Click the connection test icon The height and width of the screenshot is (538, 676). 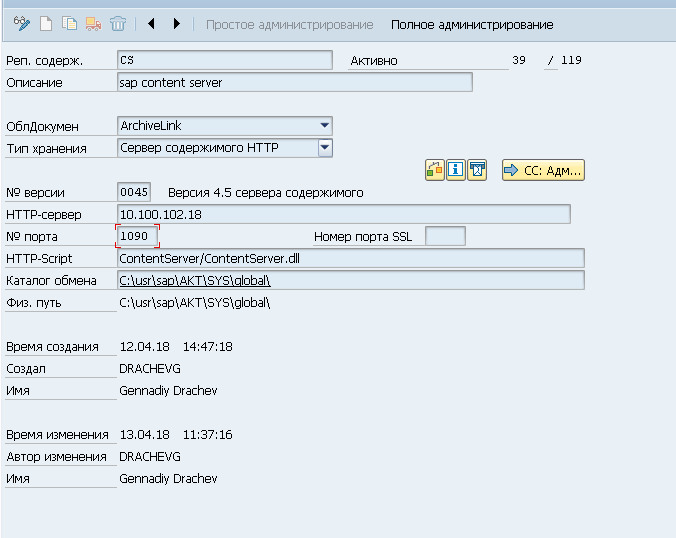435,170
